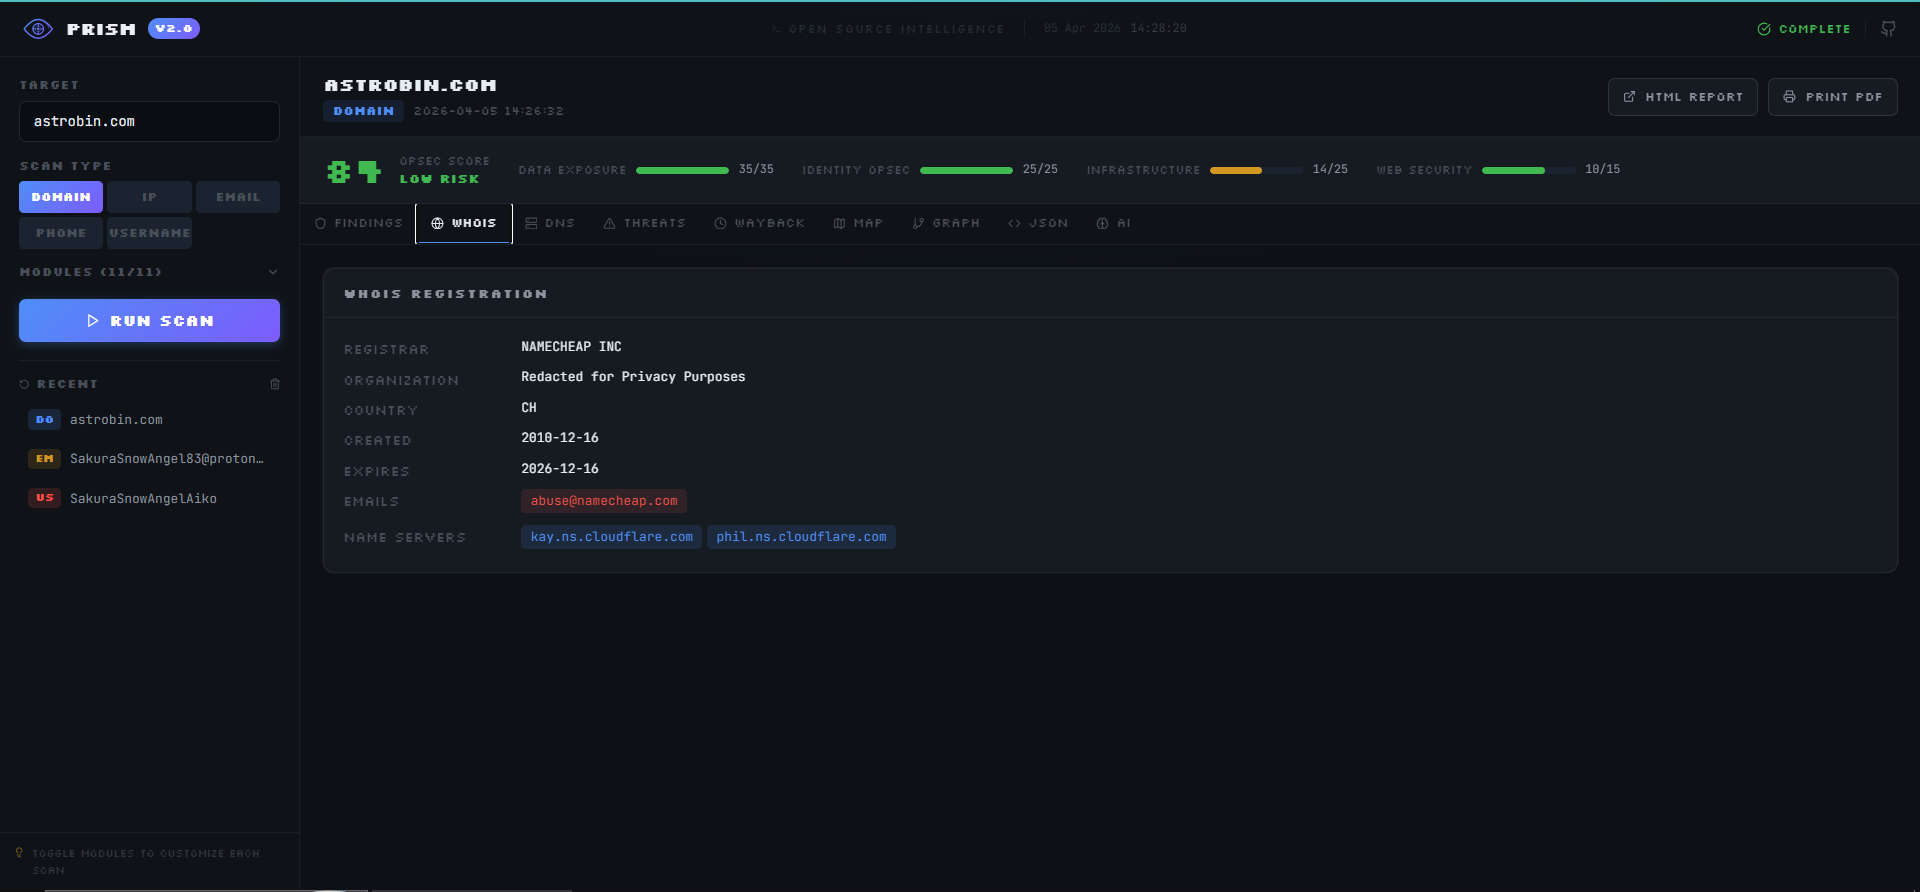This screenshot has width=1920, height=892.
Task: View the JSON tab
Action: pyautogui.click(x=1038, y=224)
